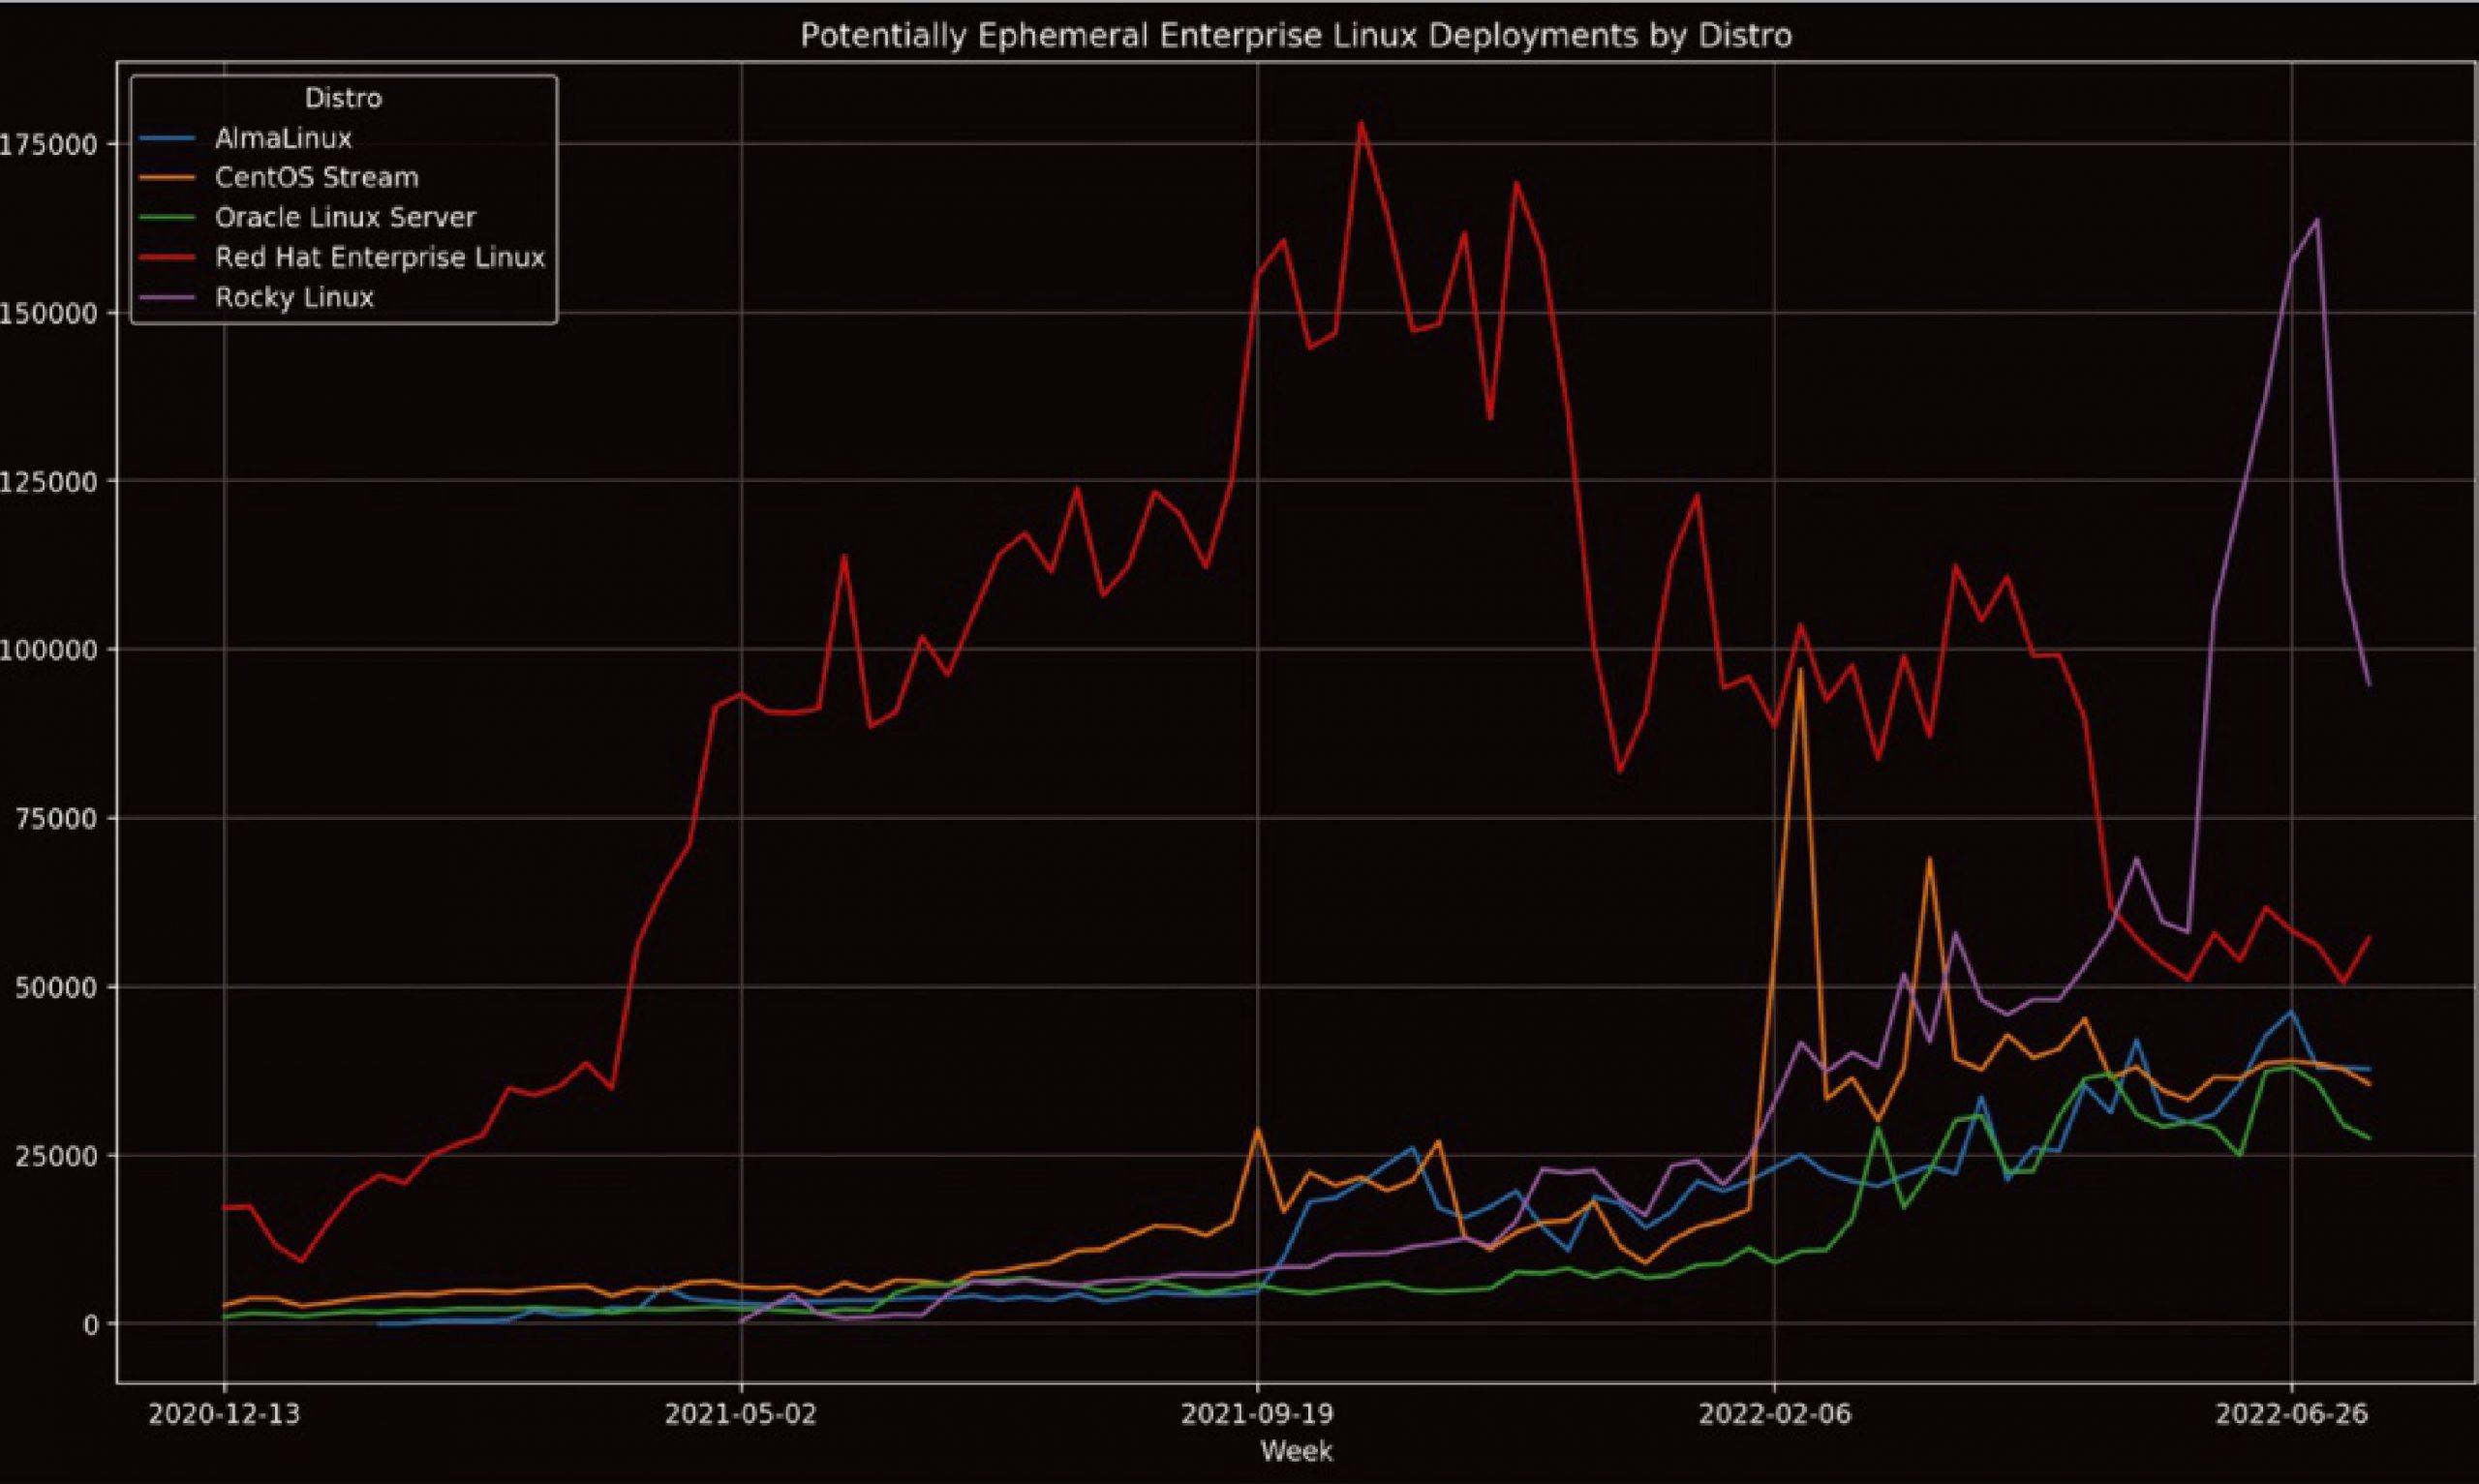2479x1484 pixels.
Task: Click the Rocky Linux line's peak near 163000
Action: click(2317, 220)
